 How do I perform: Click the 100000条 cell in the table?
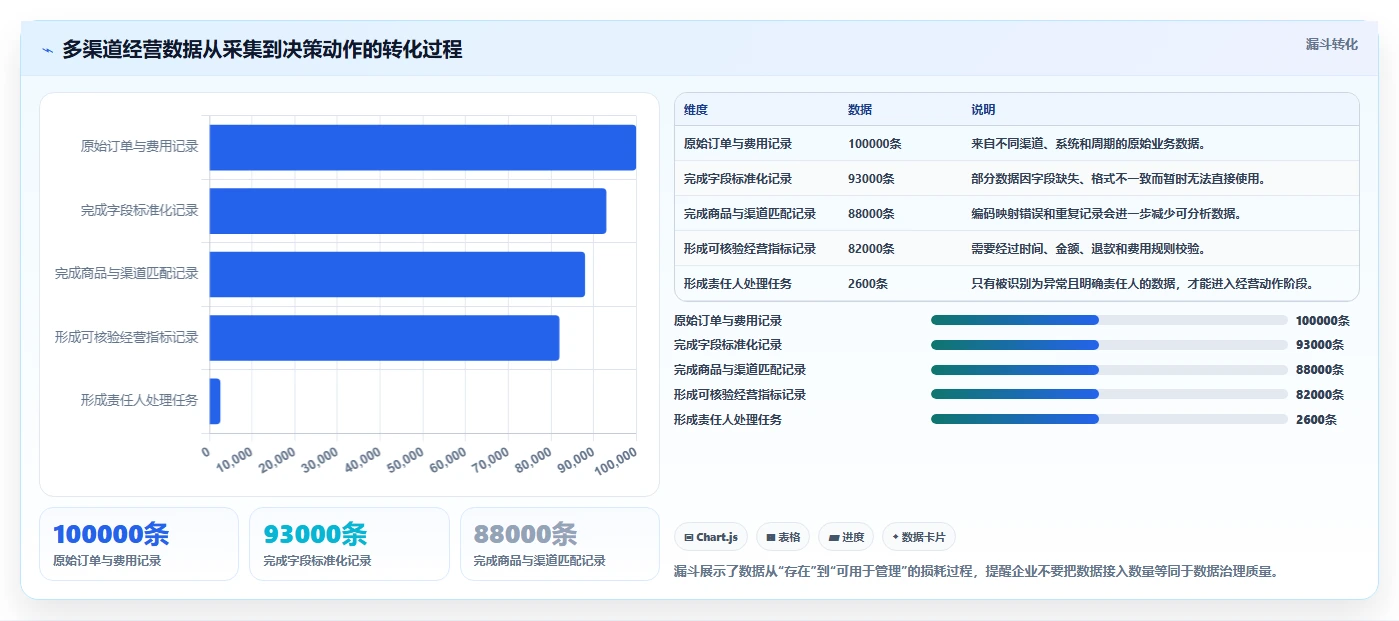pyautogui.click(x=875, y=144)
